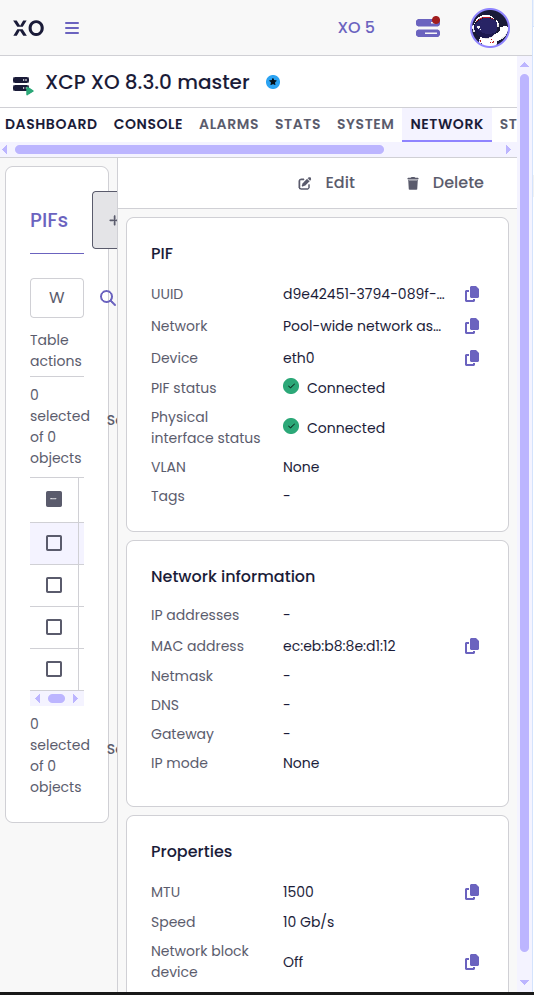Switch to the STATS tab
This screenshot has width=534, height=995.
(x=297, y=124)
